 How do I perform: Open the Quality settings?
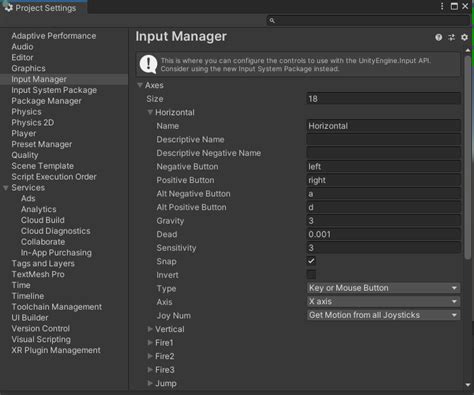tap(25, 155)
